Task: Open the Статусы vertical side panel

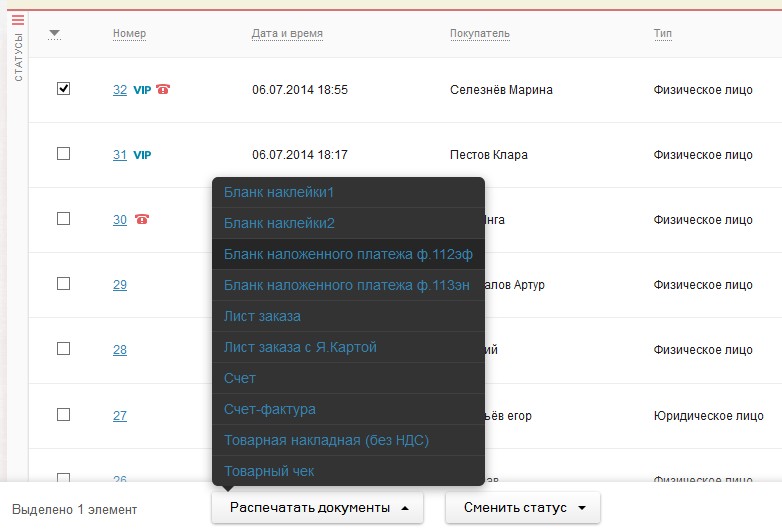Action: (x=17, y=58)
